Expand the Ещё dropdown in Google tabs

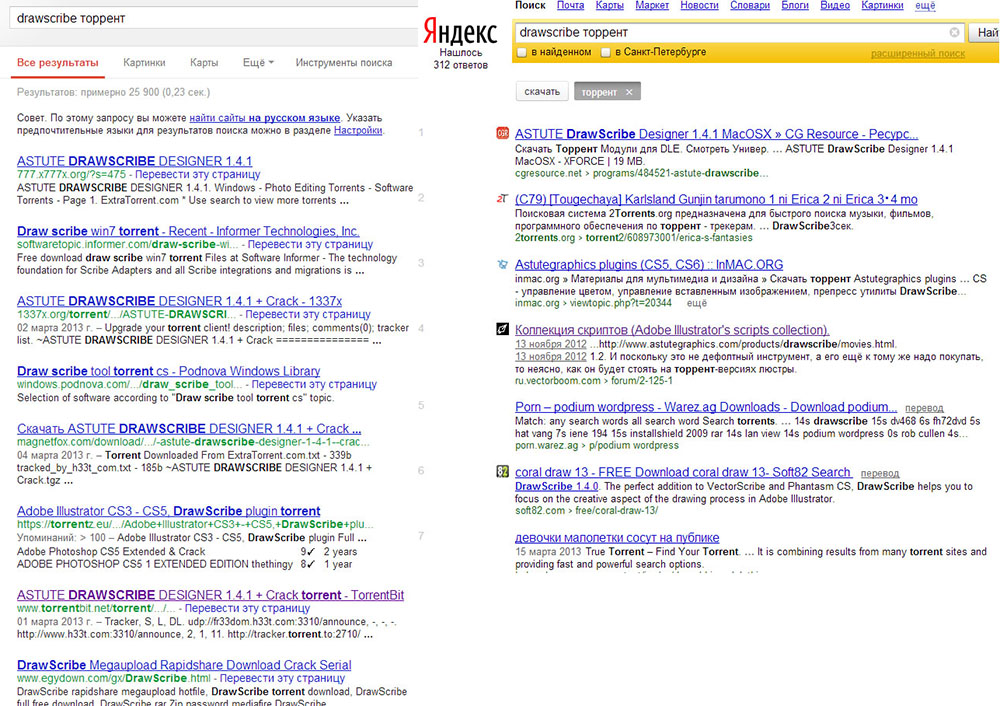(x=258, y=63)
